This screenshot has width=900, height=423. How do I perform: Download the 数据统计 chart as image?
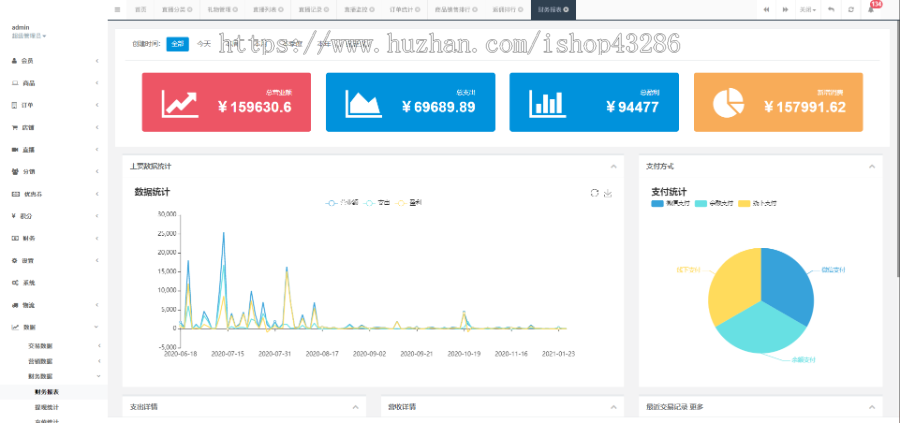coord(608,193)
